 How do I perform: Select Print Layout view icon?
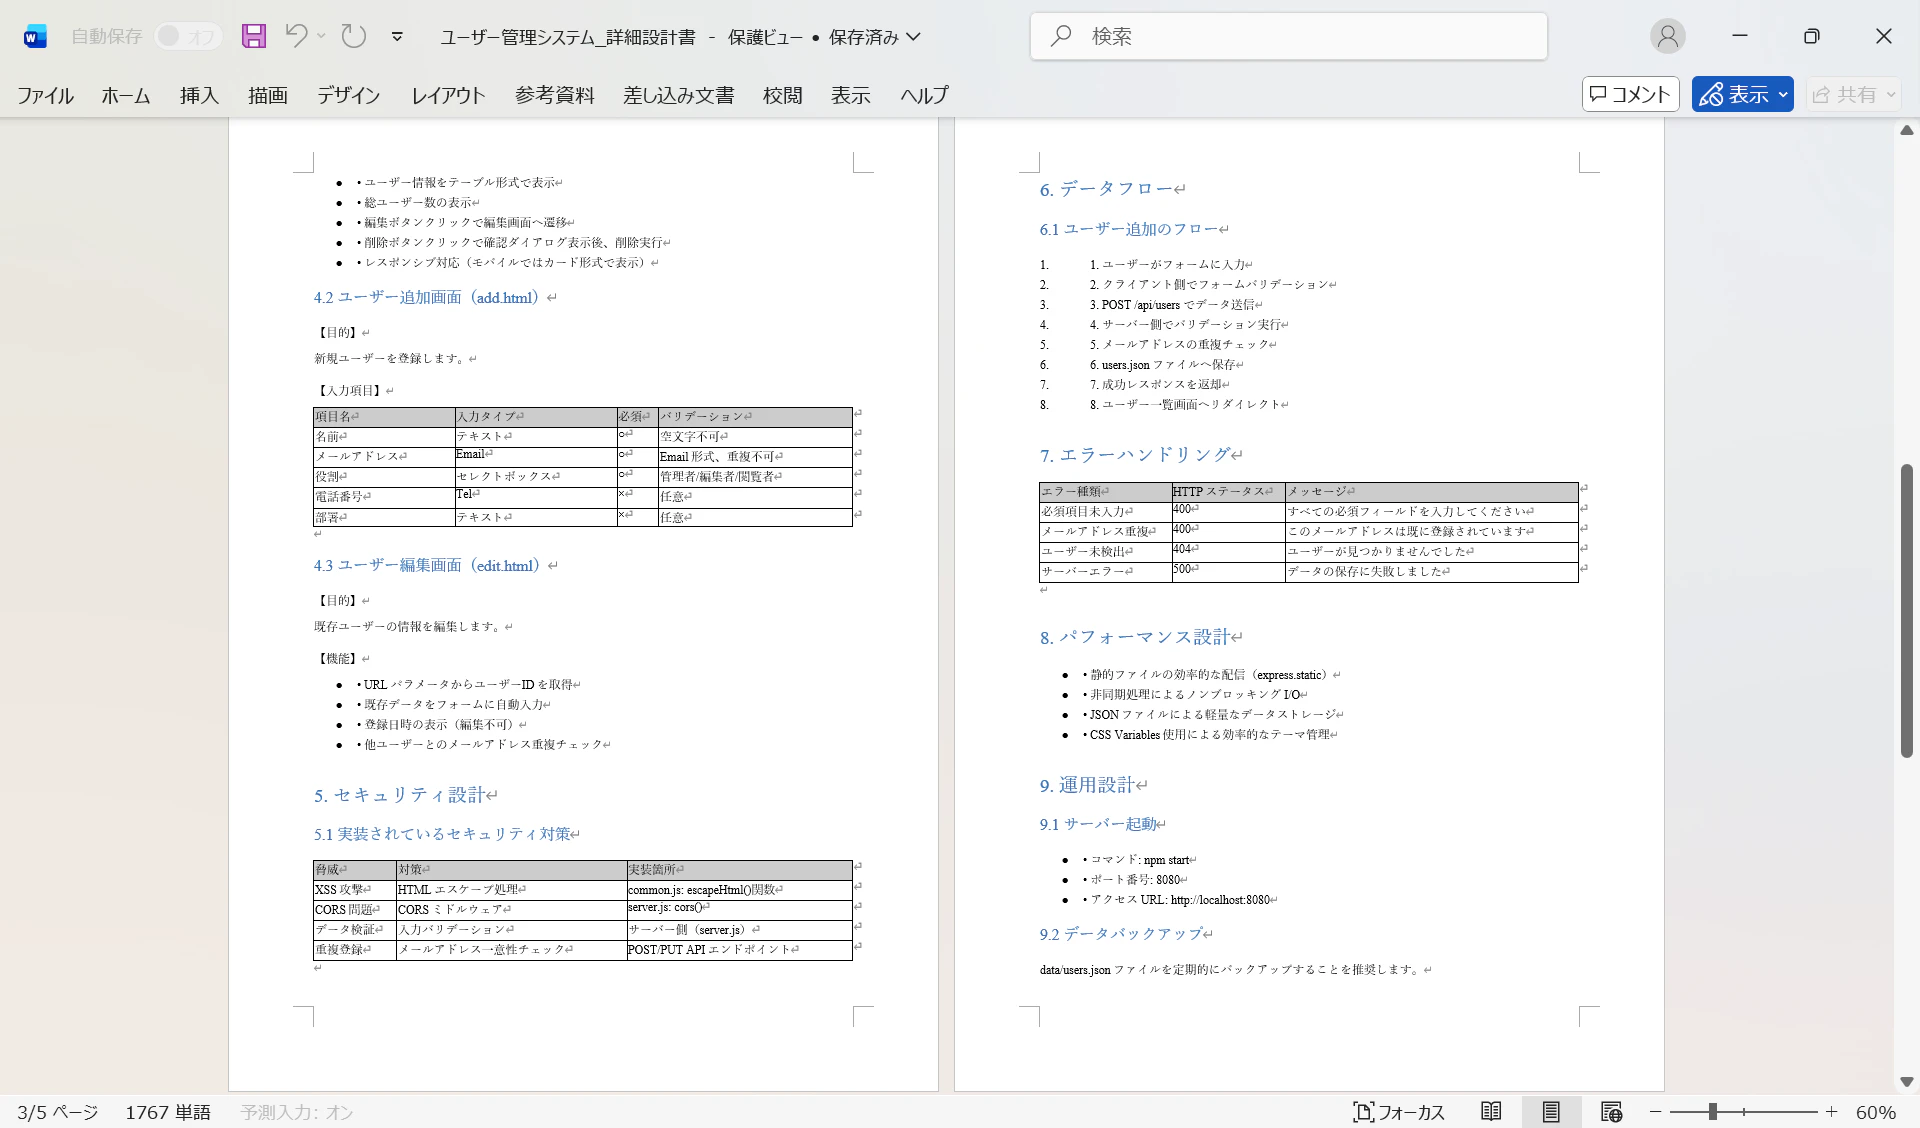point(1551,1112)
